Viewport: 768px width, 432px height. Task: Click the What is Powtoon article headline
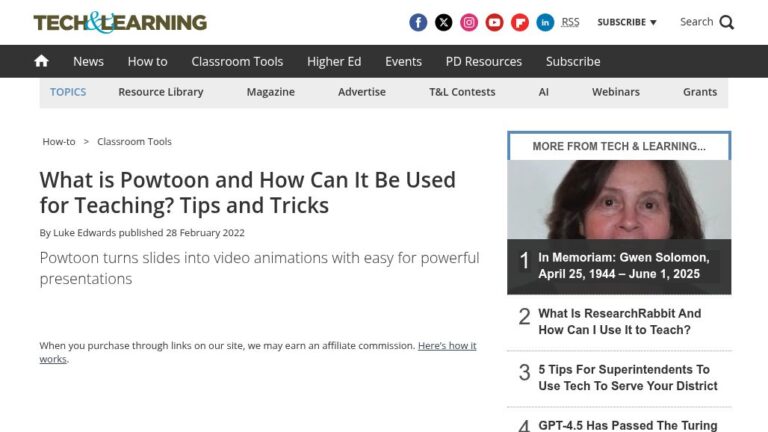tap(247, 192)
